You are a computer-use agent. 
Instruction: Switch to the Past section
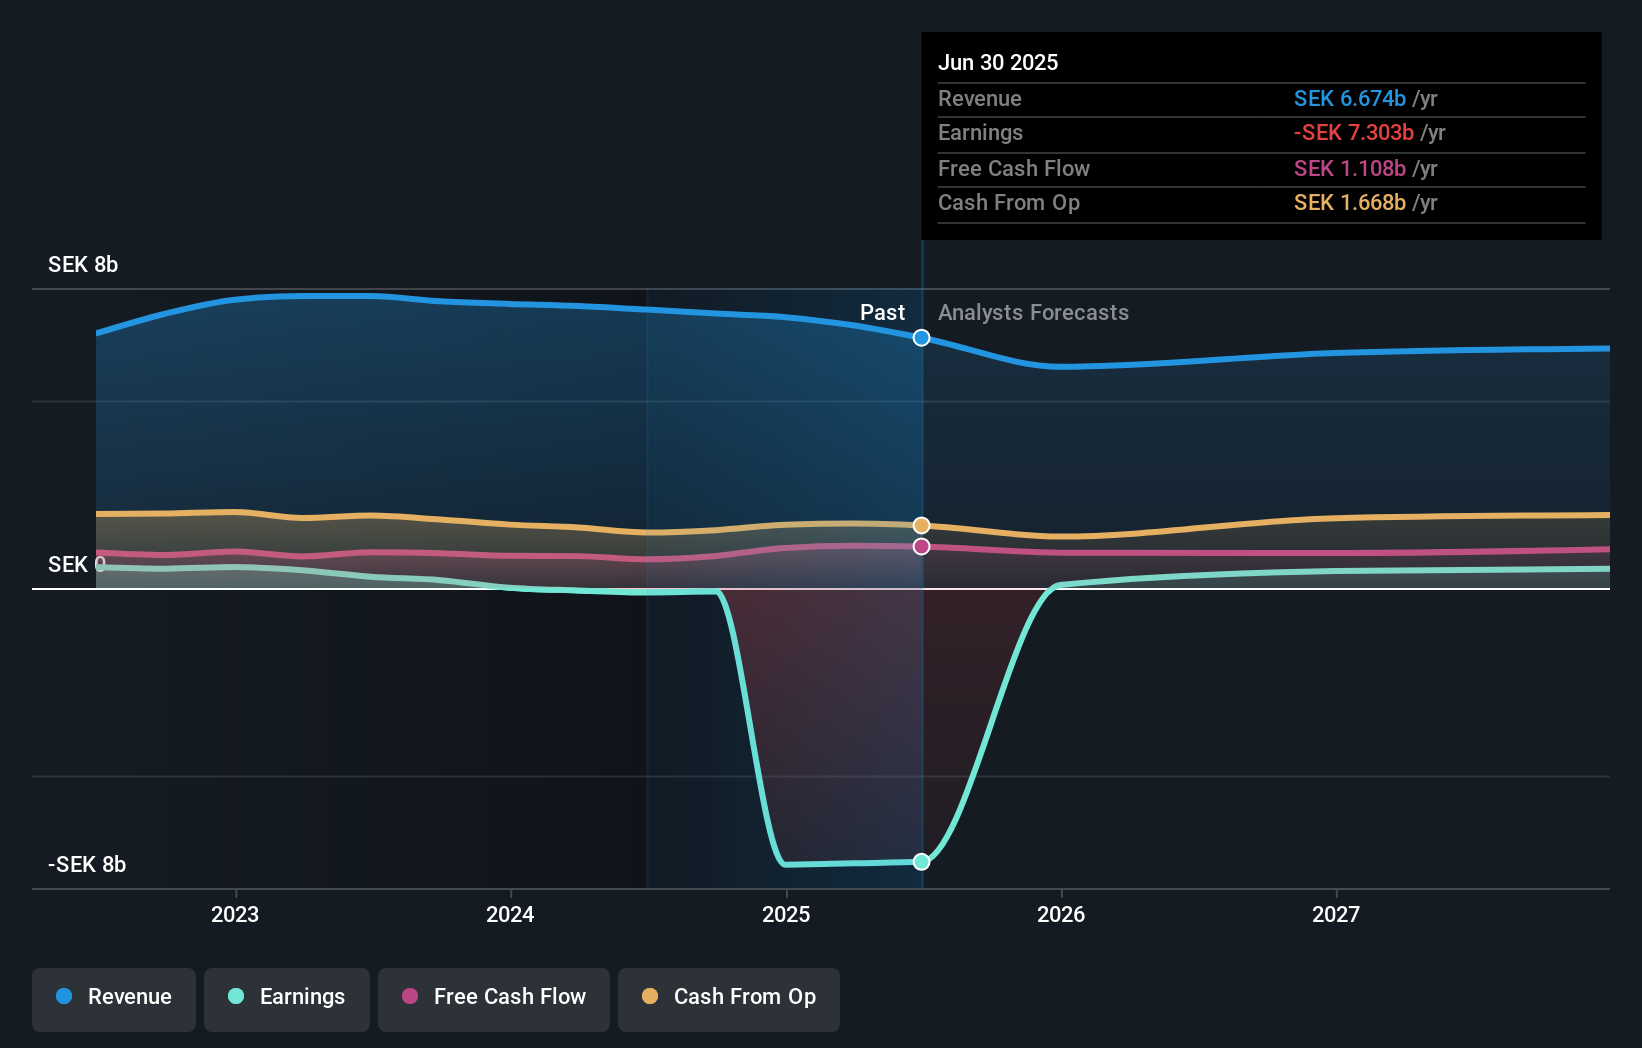[x=882, y=312]
